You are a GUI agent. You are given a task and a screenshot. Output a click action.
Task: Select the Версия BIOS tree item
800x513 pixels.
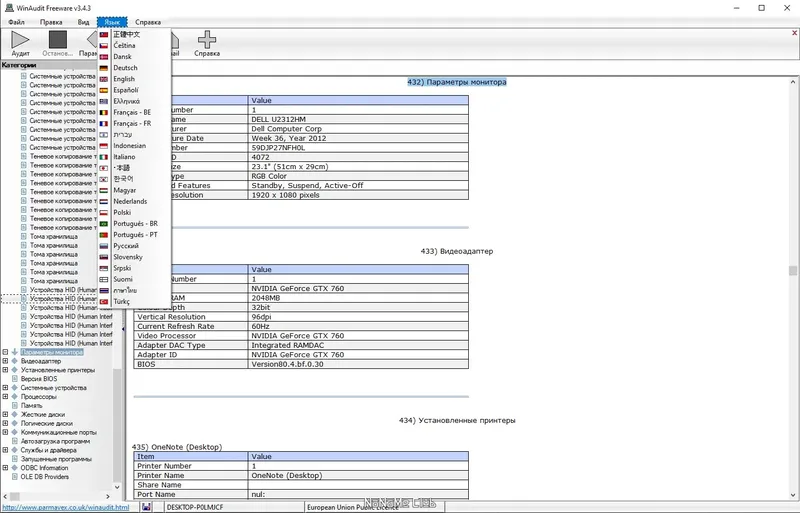coord(39,379)
